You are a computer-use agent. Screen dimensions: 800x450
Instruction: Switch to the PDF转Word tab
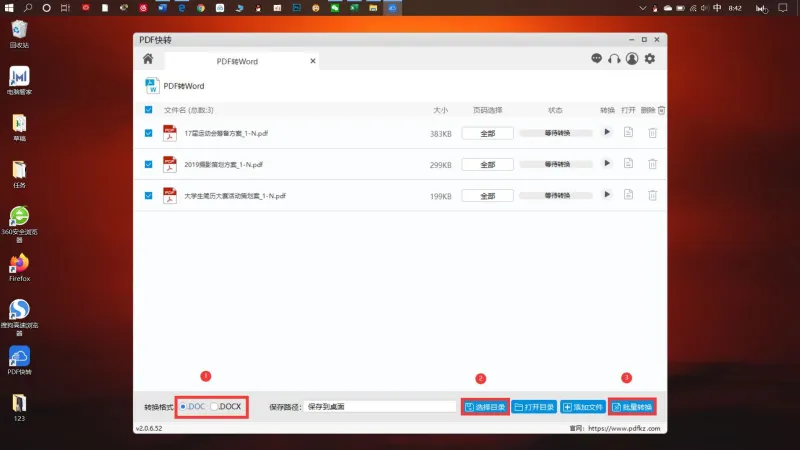(x=237, y=61)
